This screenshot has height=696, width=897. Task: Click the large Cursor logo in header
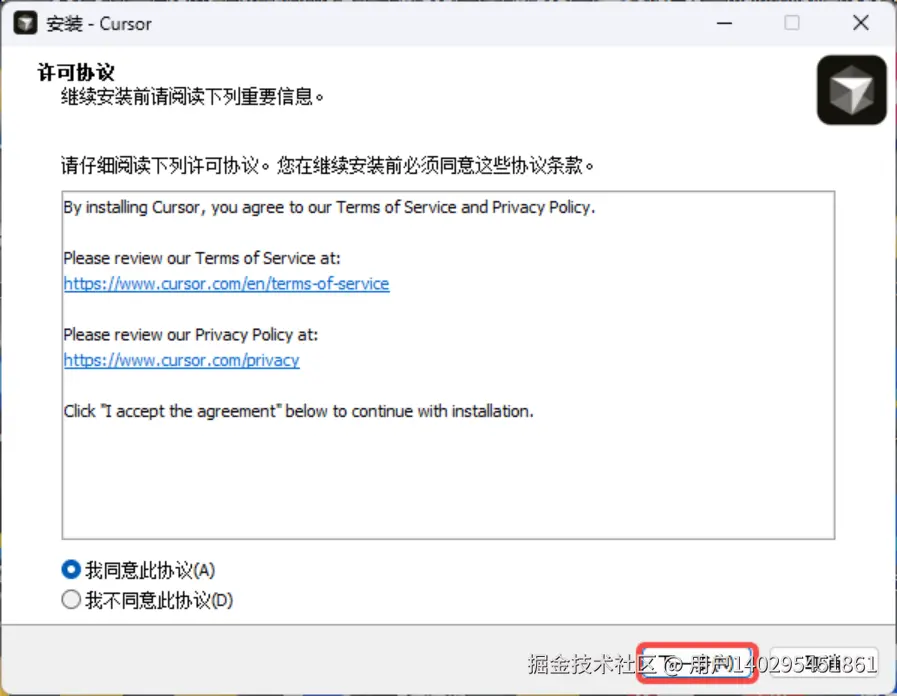(851, 90)
